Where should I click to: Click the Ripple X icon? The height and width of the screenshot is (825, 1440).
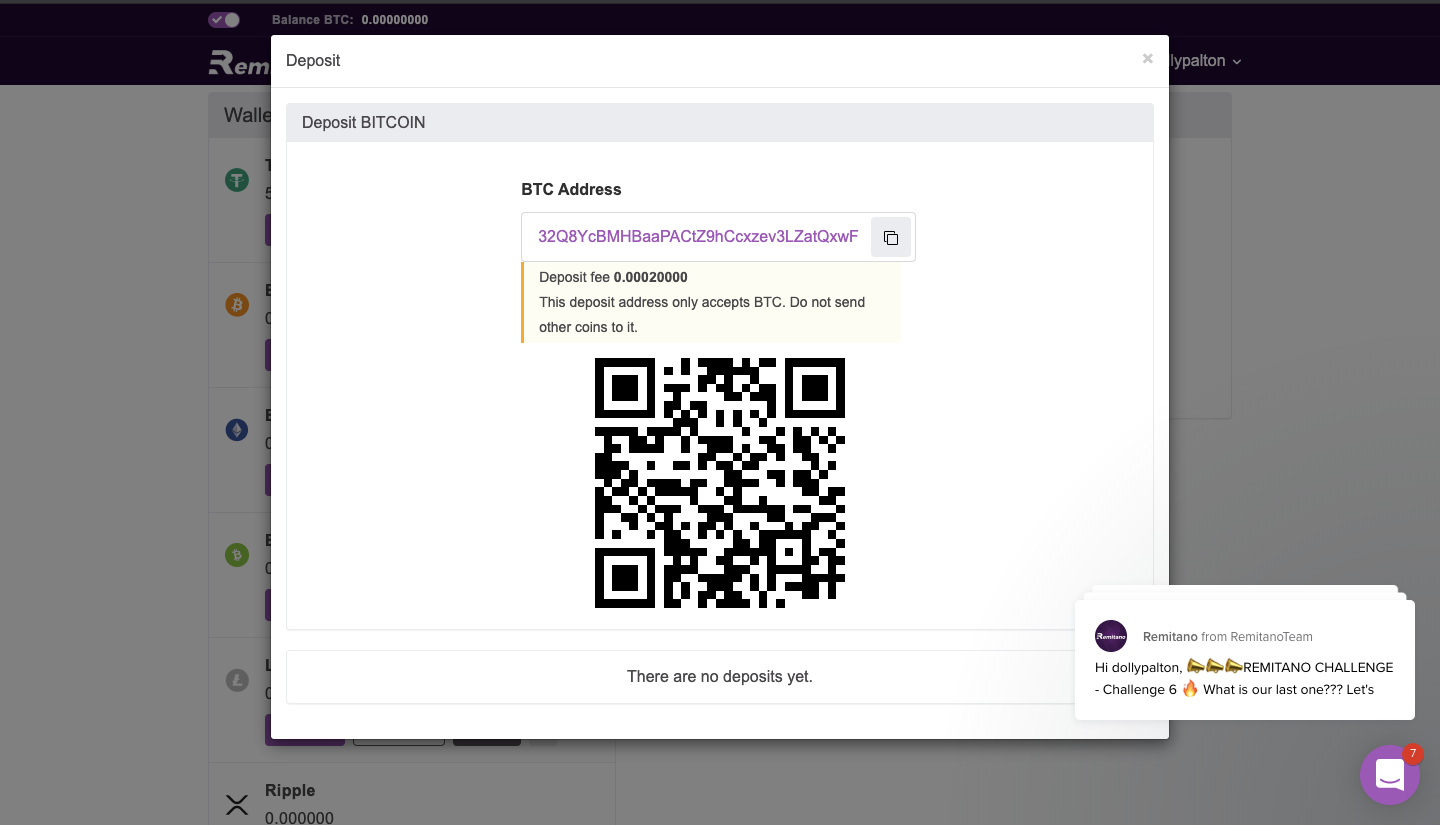pyautogui.click(x=237, y=805)
